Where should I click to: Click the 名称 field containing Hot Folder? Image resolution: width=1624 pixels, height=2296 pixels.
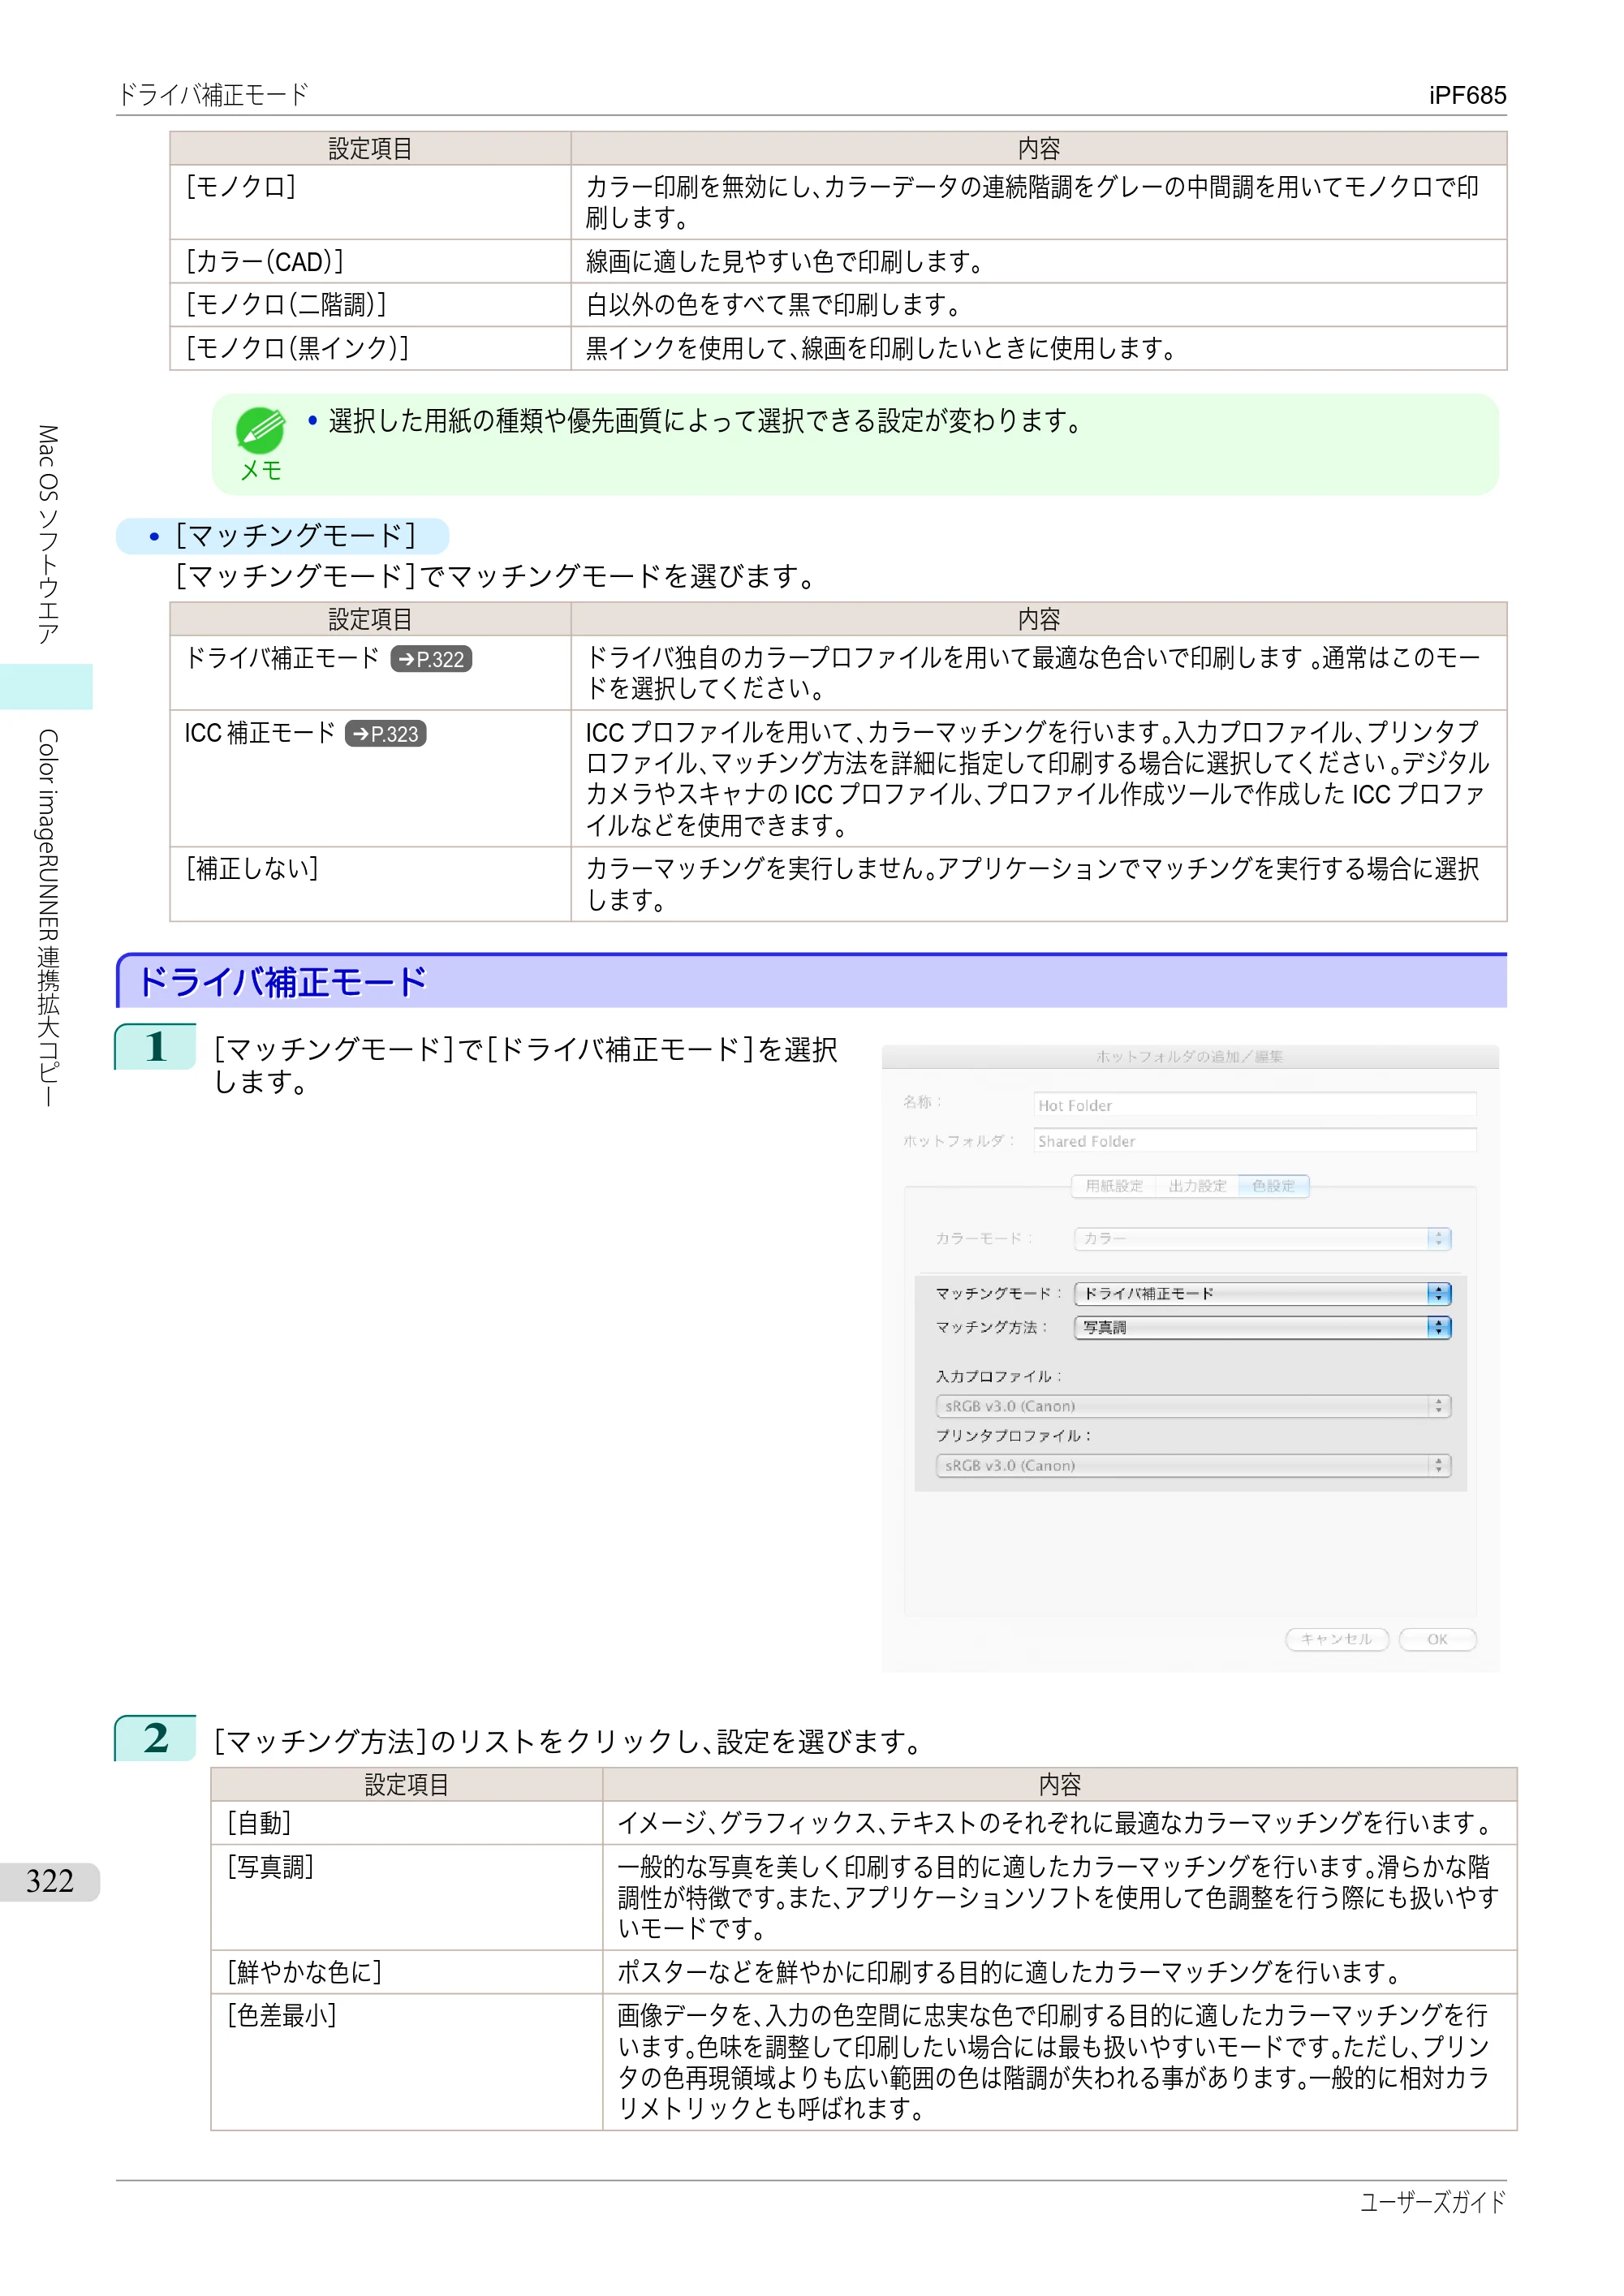tap(1255, 1105)
